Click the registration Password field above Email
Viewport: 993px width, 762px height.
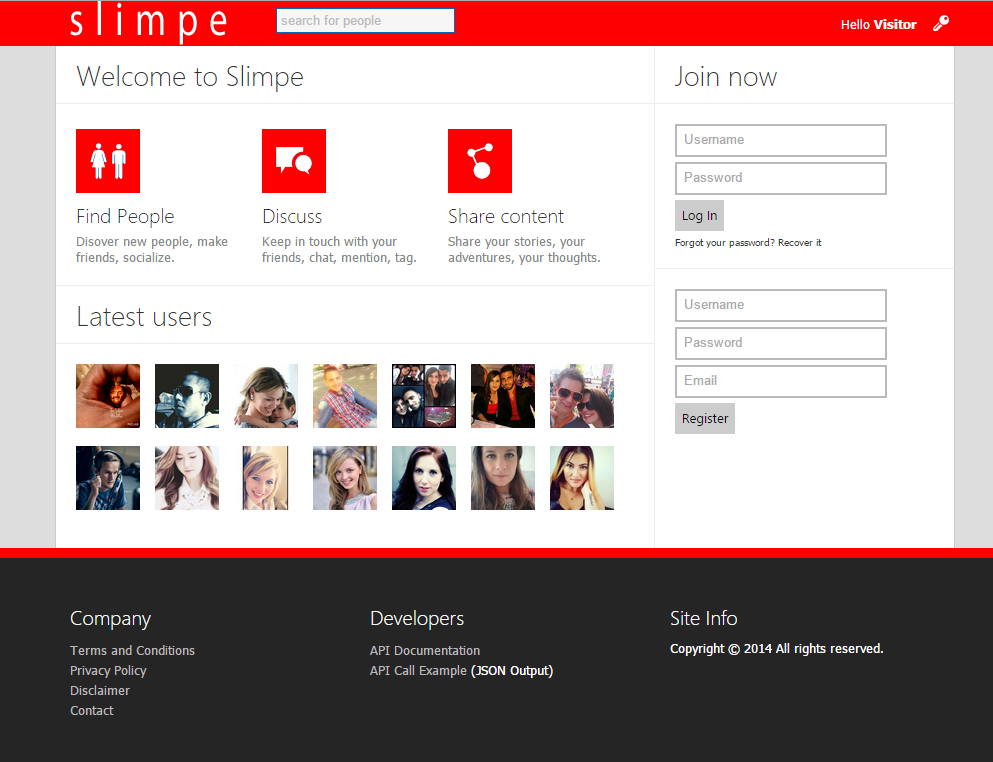coord(781,343)
